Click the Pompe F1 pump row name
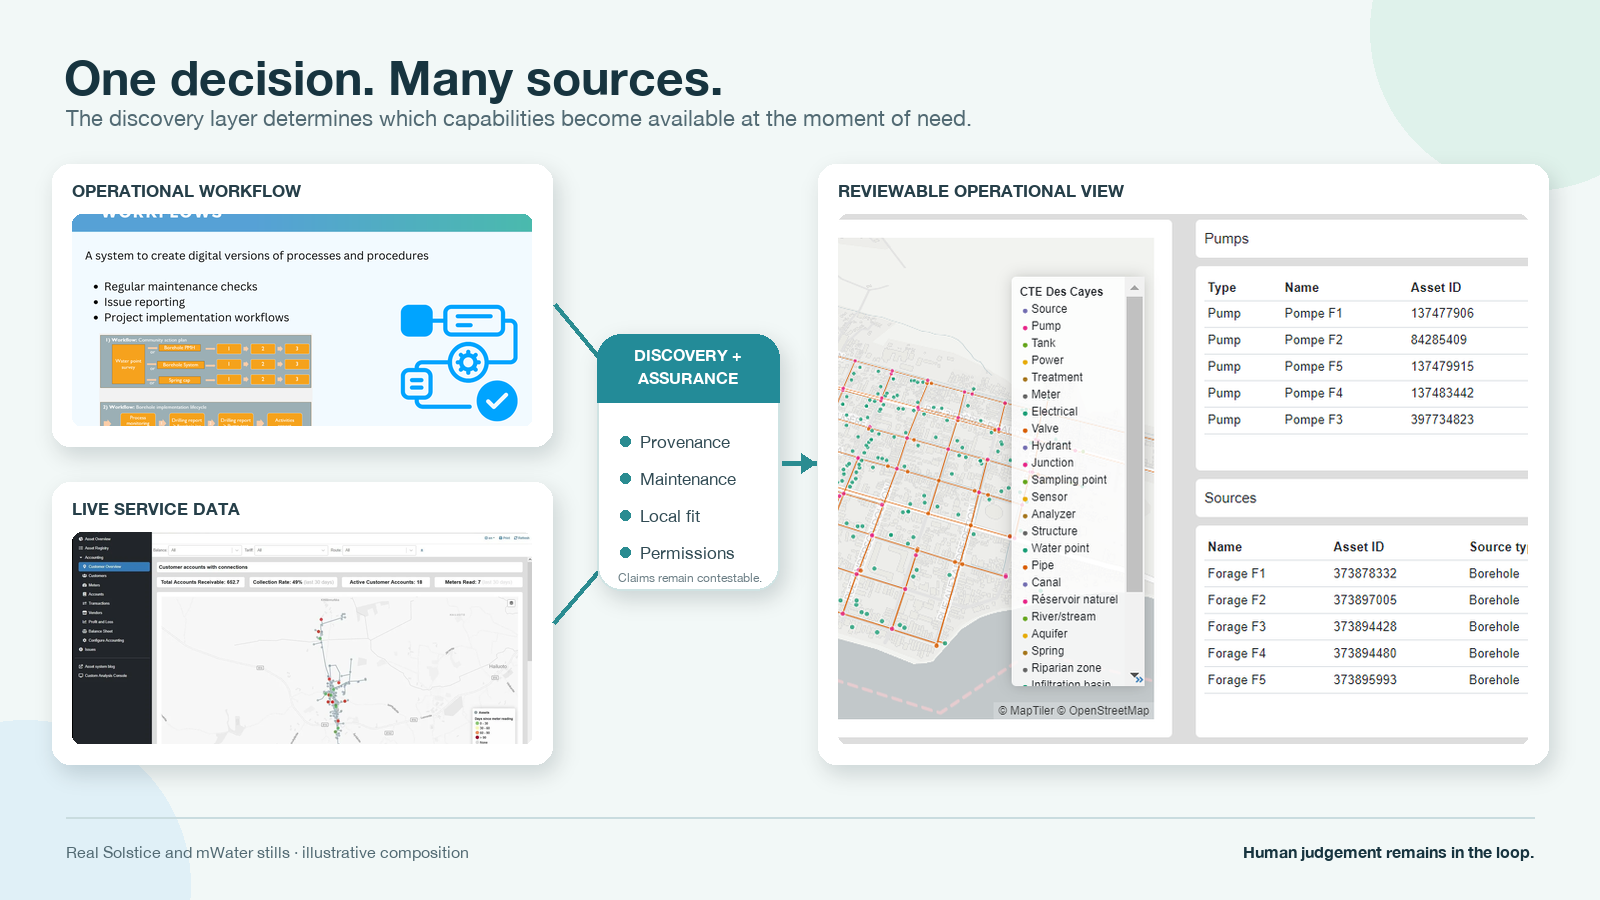Image resolution: width=1600 pixels, height=900 pixels. coord(1313,313)
